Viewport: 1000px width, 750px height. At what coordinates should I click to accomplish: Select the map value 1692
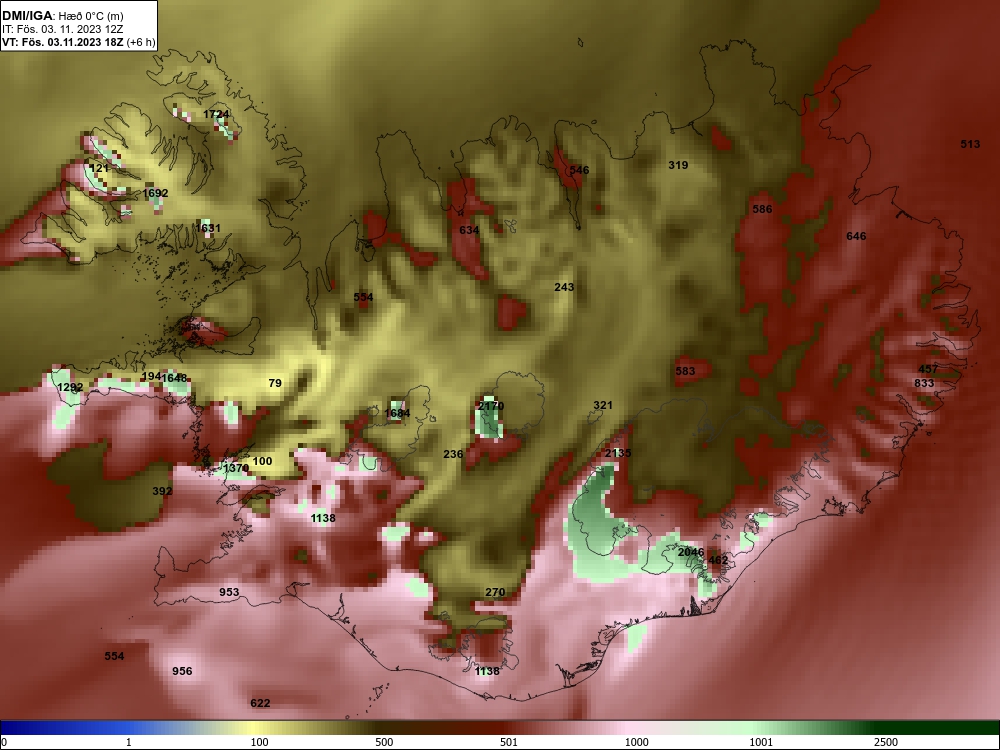156,193
